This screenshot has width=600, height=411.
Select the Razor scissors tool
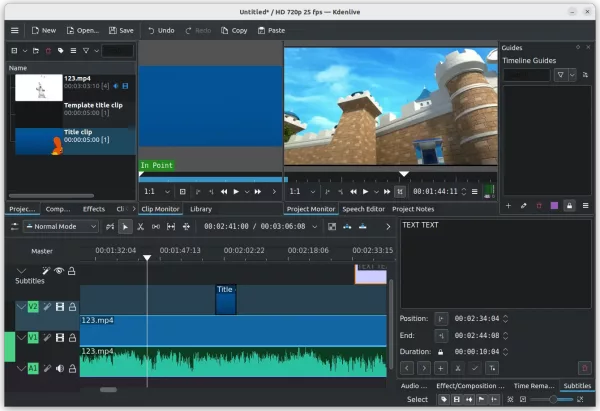[x=140, y=227]
